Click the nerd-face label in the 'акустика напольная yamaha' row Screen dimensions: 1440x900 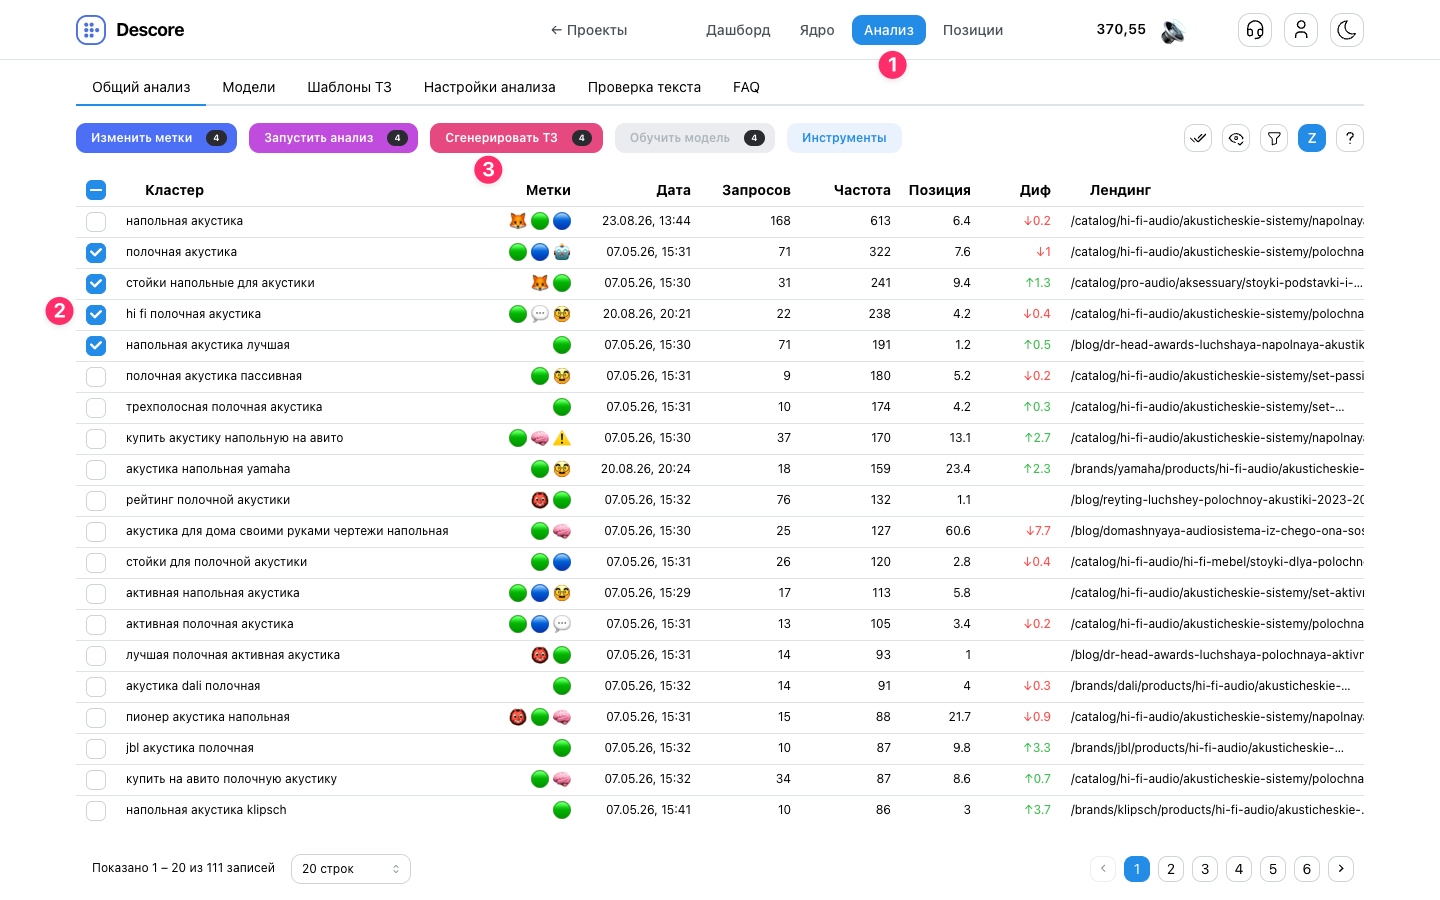[x=562, y=469]
